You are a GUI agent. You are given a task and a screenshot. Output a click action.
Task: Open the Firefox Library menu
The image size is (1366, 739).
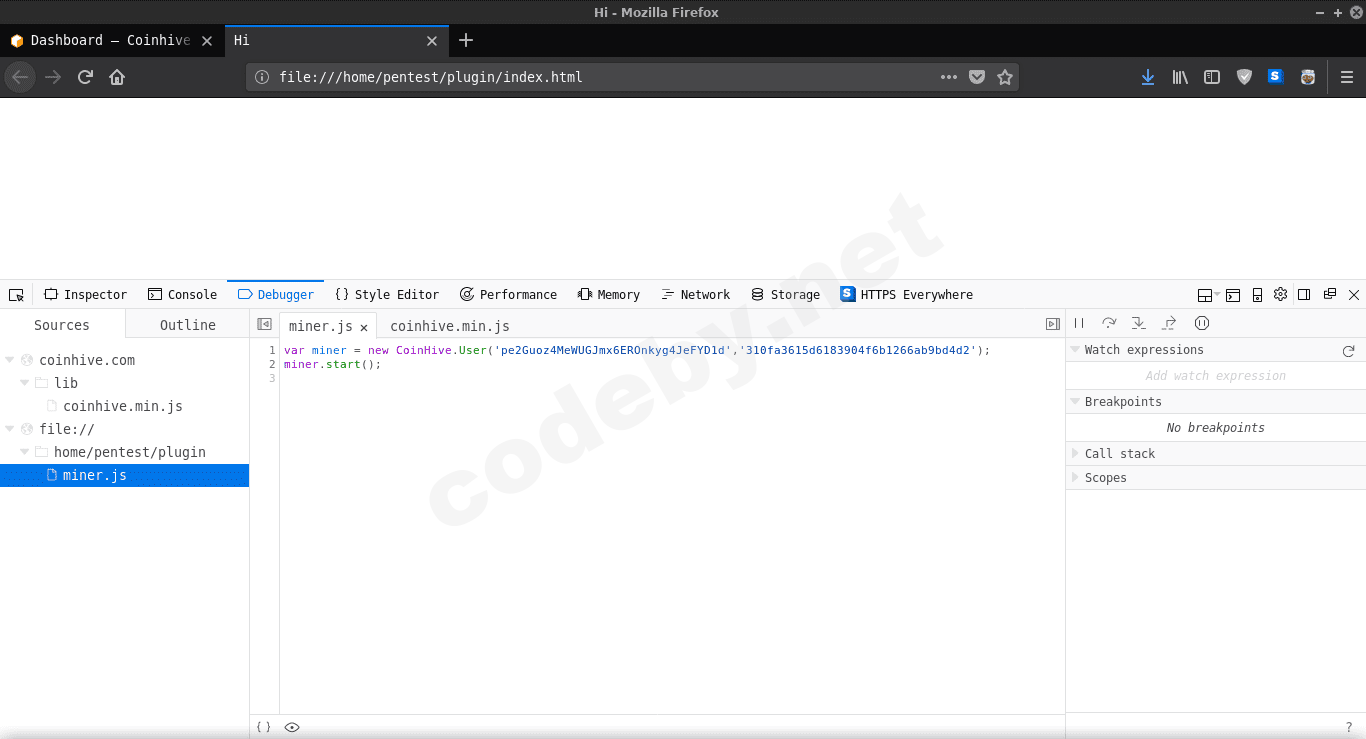(x=1180, y=77)
